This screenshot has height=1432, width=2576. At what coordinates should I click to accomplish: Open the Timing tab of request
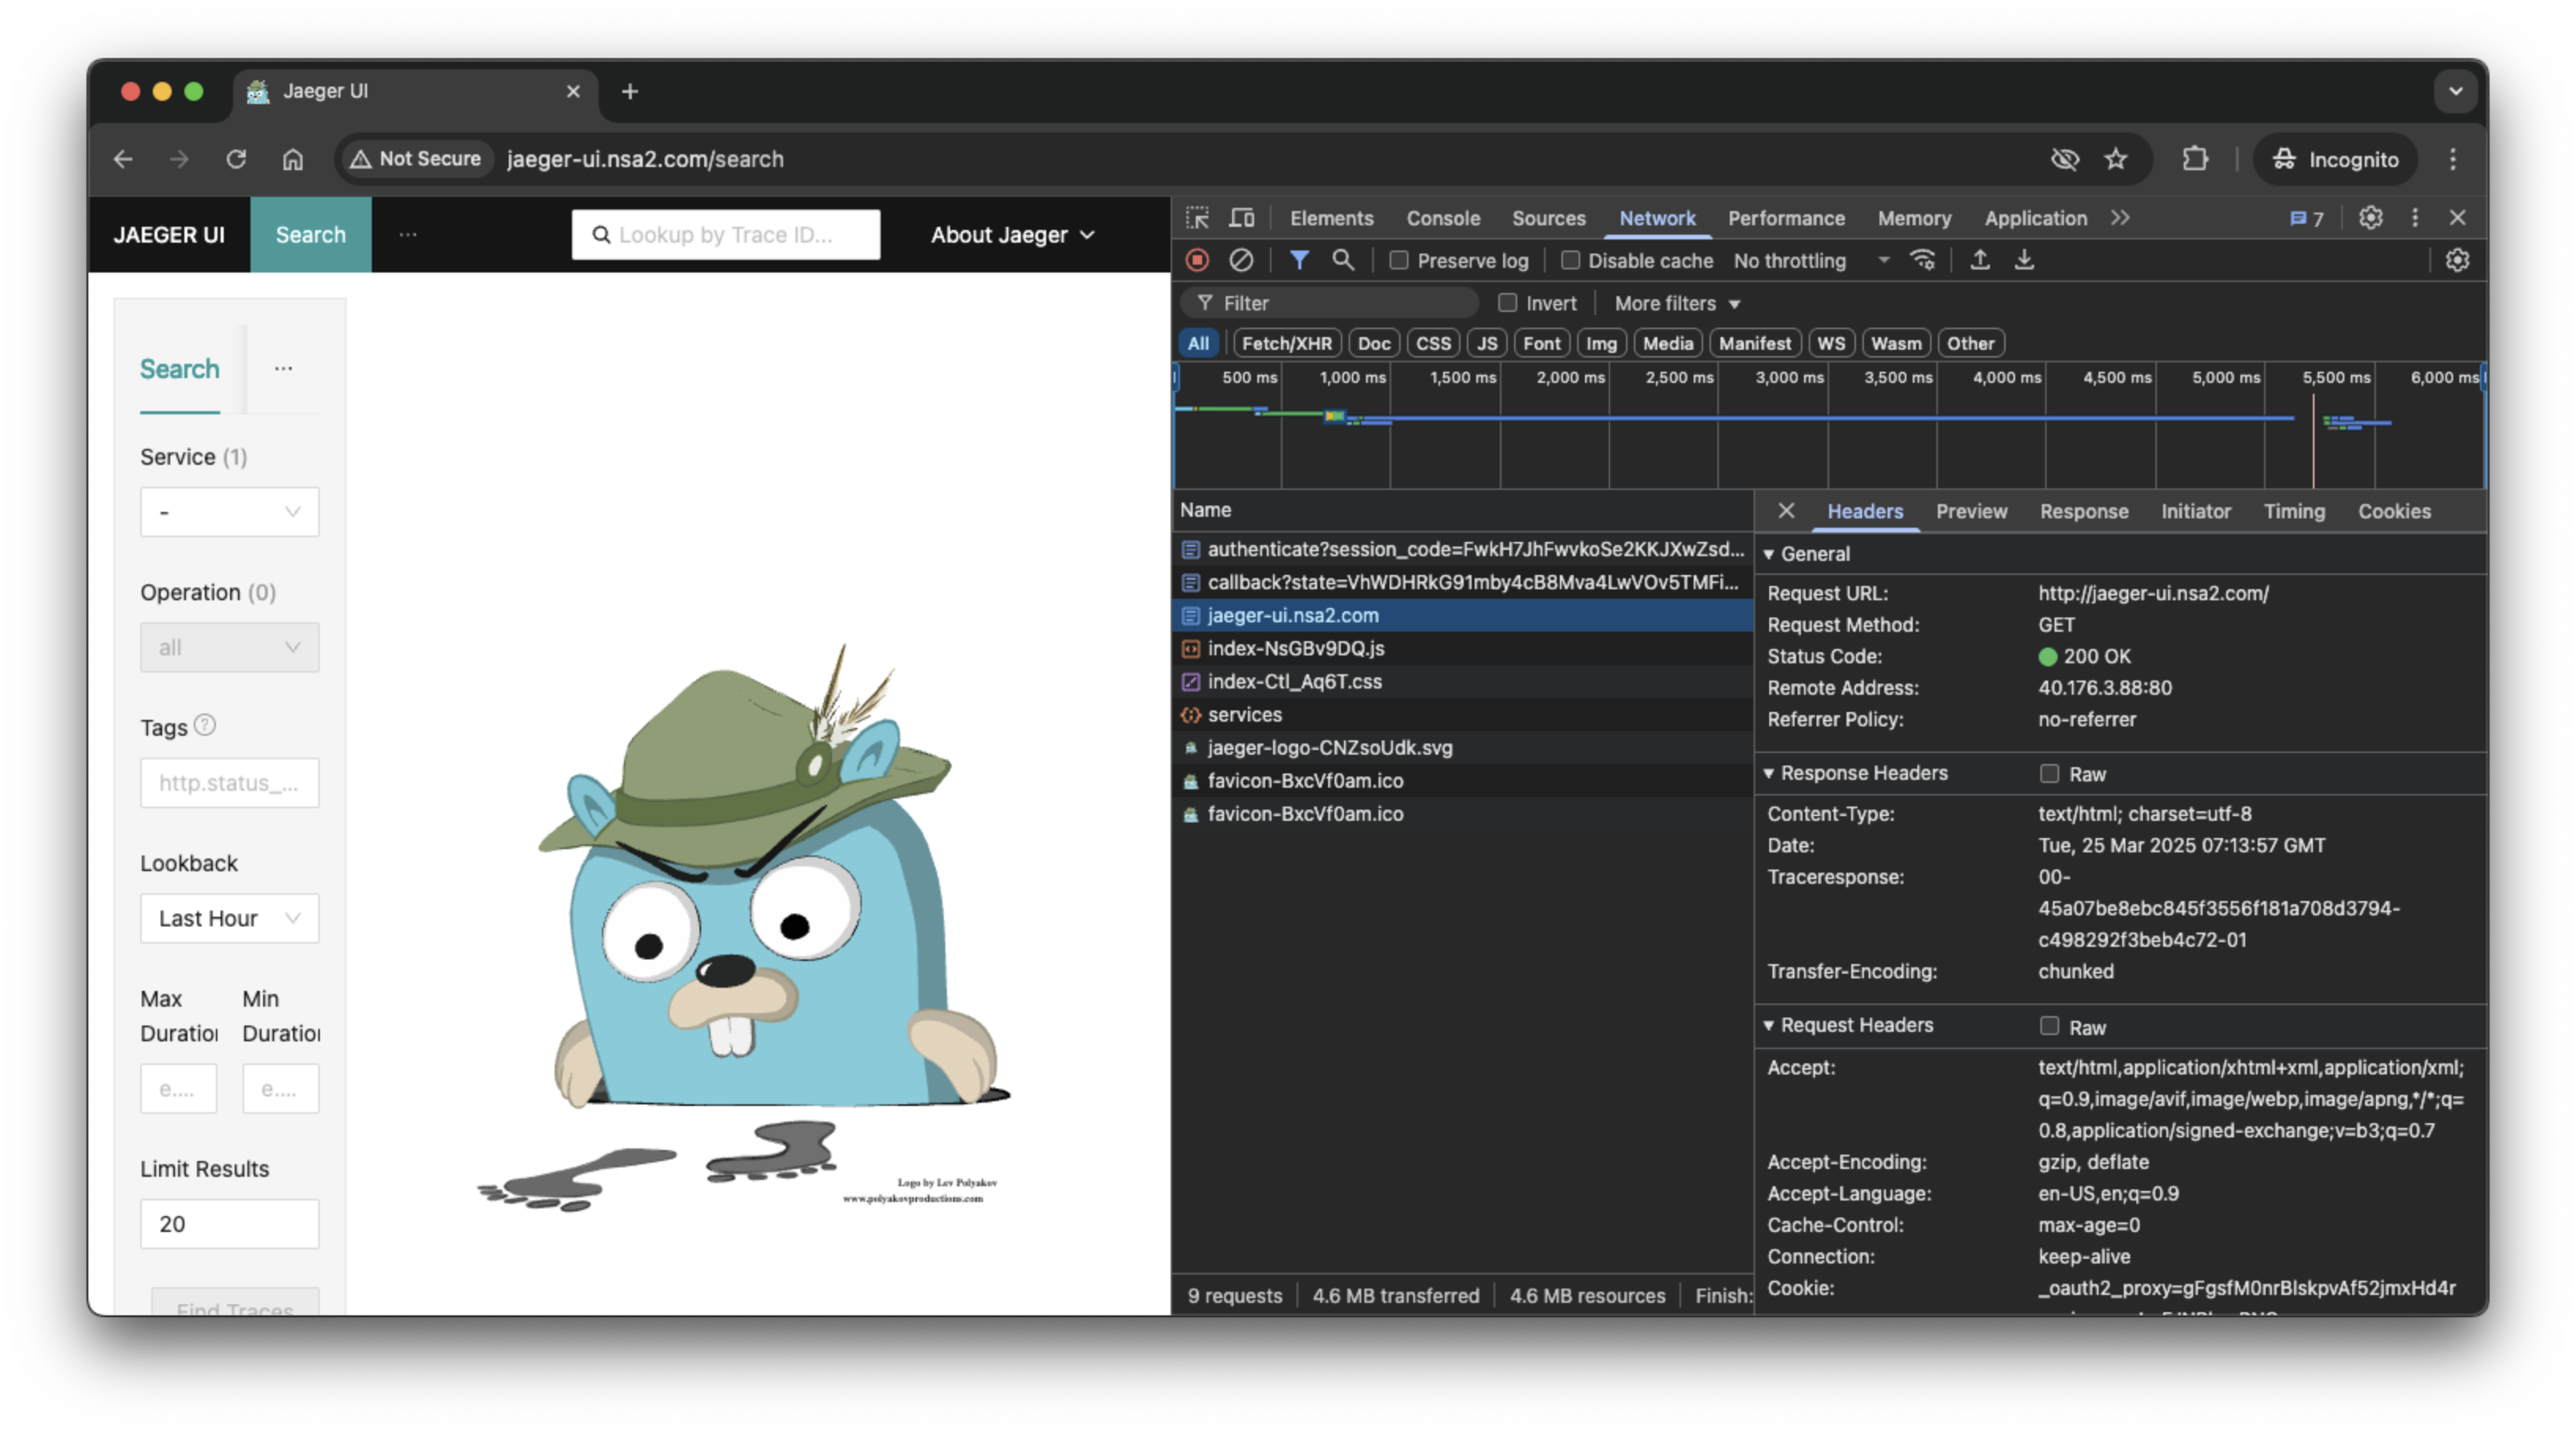[x=2293, y=511]
